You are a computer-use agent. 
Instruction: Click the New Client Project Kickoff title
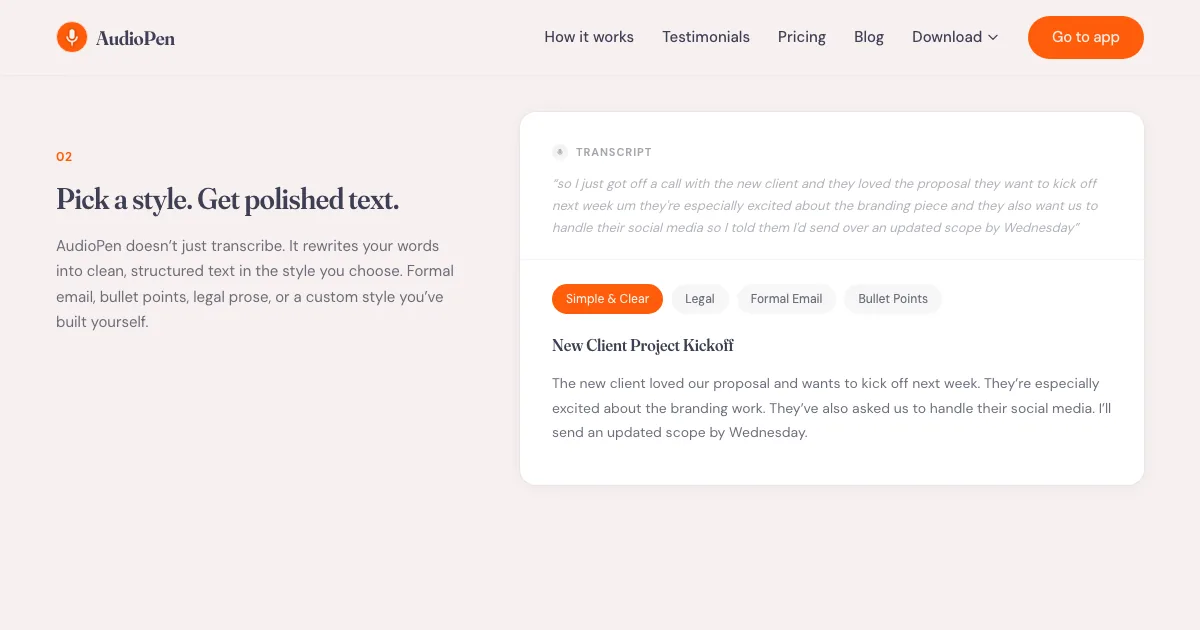pos(643,346)
